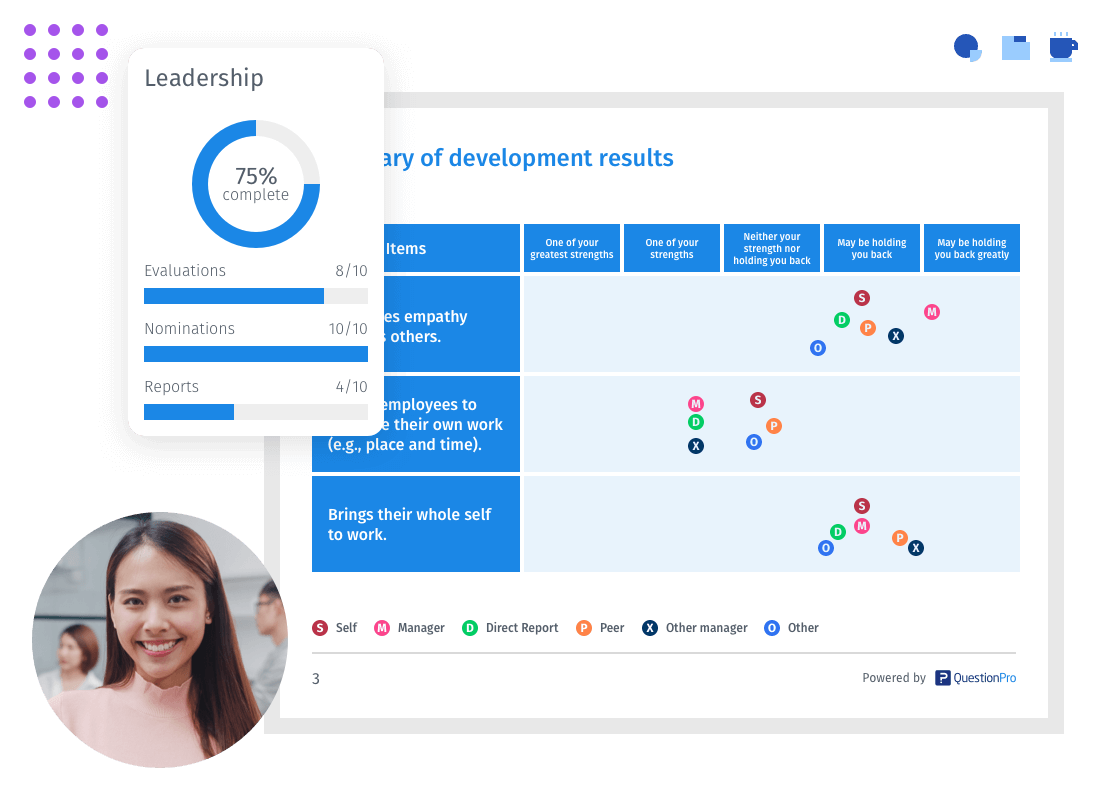Select the orange Peer legend icon

tap(584, 628)
